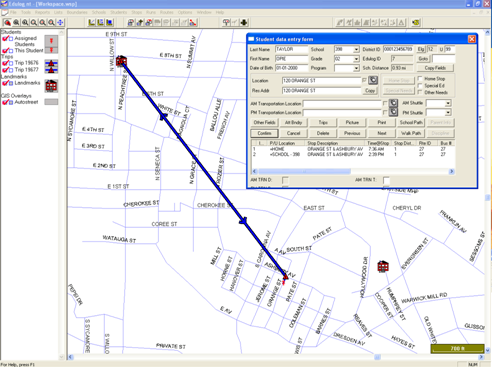
Task: Click the Last Name input field
Action: (291, 49)
